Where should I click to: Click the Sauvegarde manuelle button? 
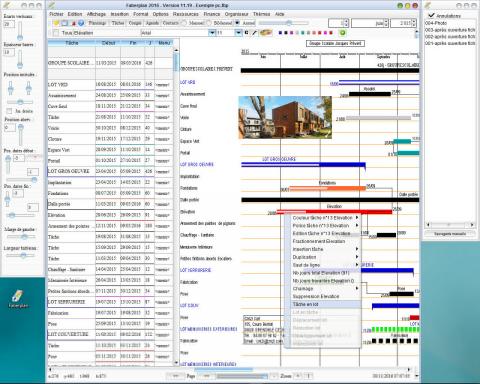[x=450, y=234]
